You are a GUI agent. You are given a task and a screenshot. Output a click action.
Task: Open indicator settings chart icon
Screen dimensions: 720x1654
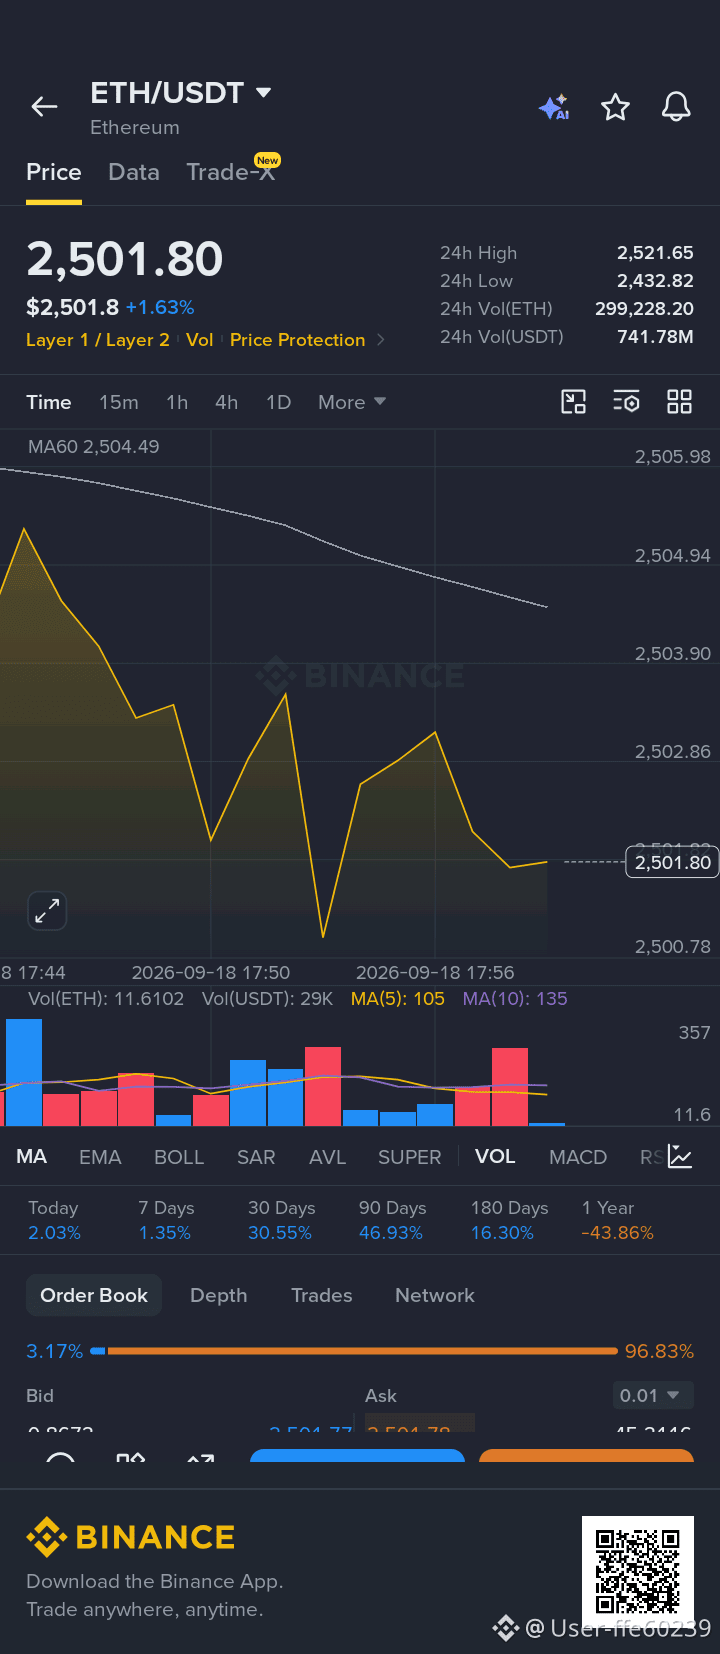[x=680, y=1157]
